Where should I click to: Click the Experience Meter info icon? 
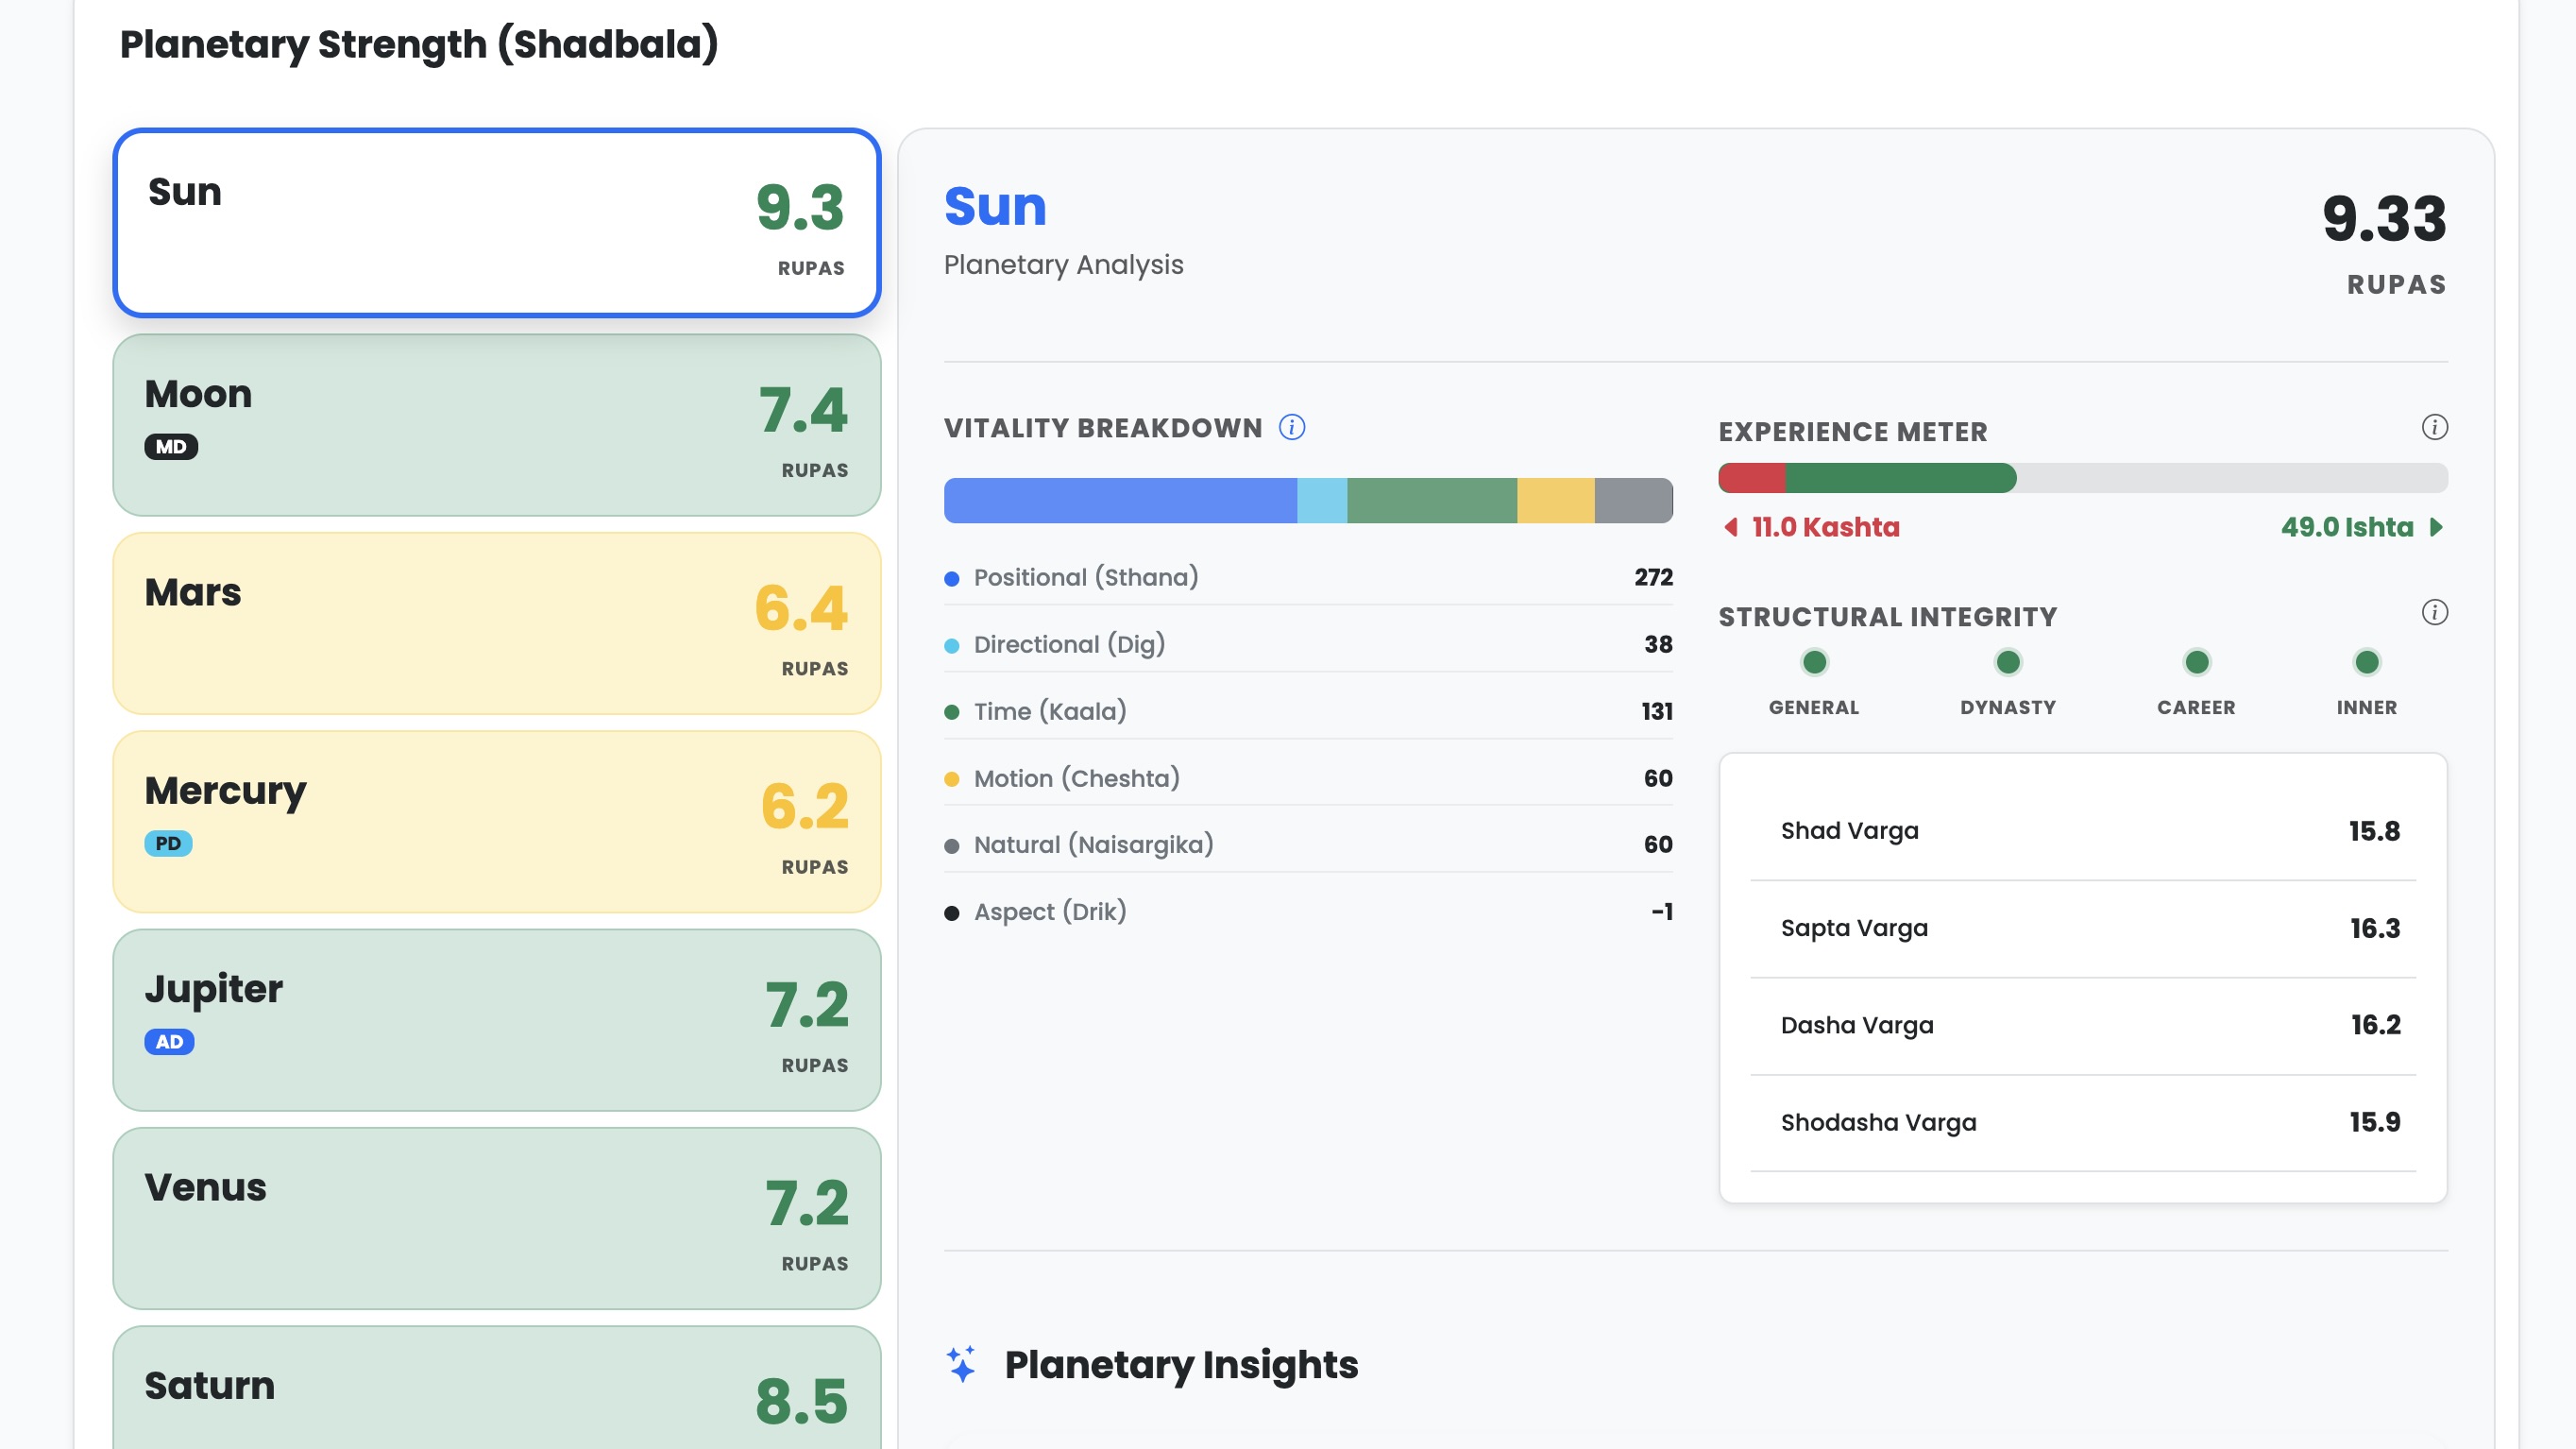(x=2434, y=428)
